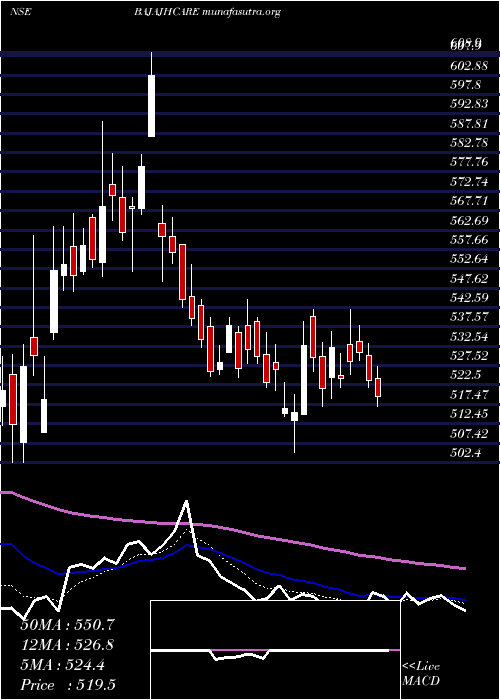Click the 507.42 price label

point(471,434)
